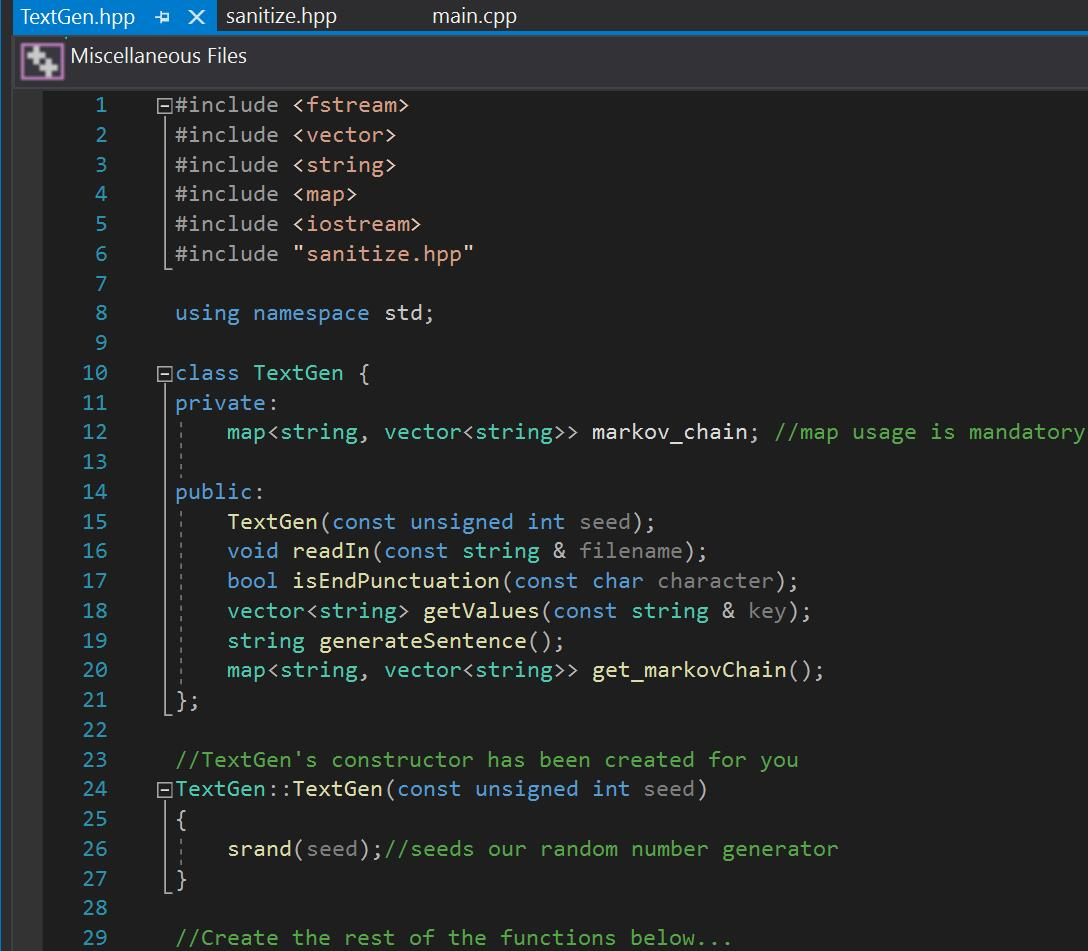This screenshot has width=1088, height=951.
Task: Click line number 24
Action: pos(95,789)
